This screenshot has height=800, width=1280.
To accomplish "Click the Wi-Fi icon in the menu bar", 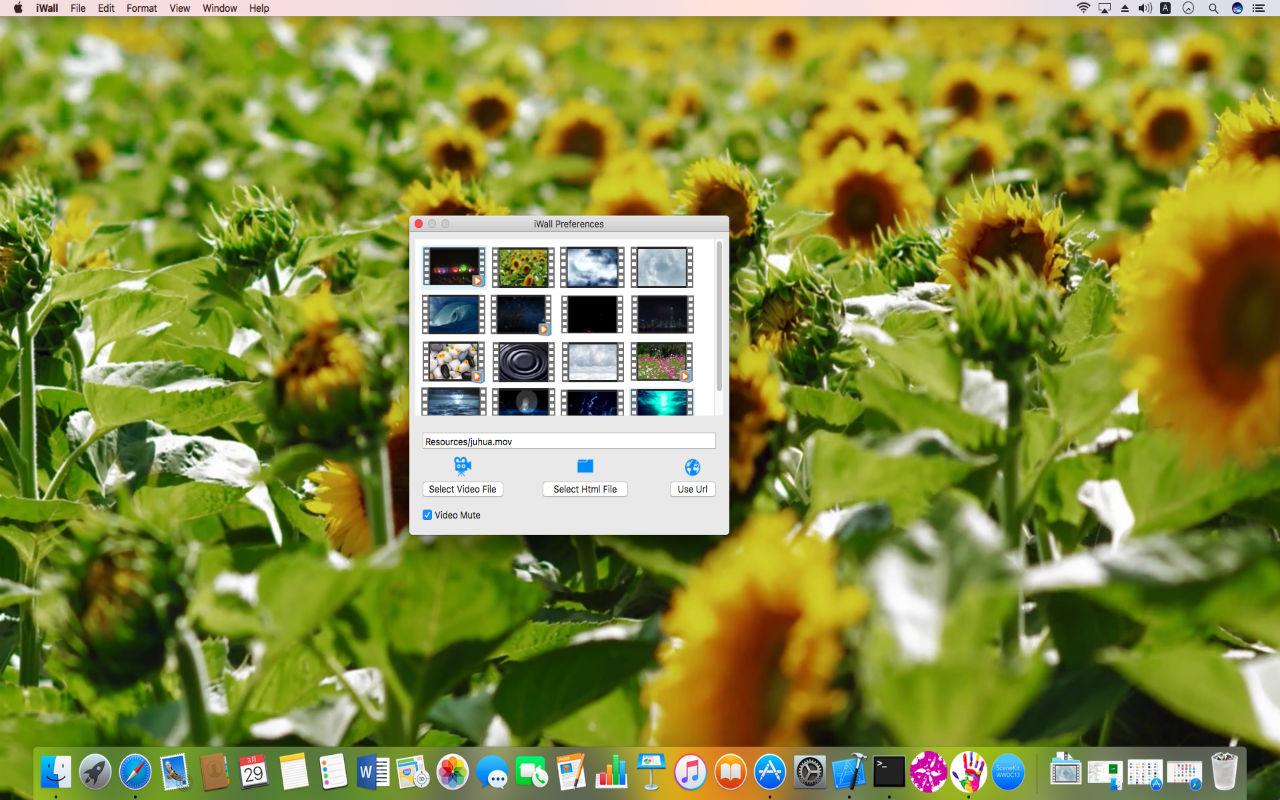I will [1083, 8].
